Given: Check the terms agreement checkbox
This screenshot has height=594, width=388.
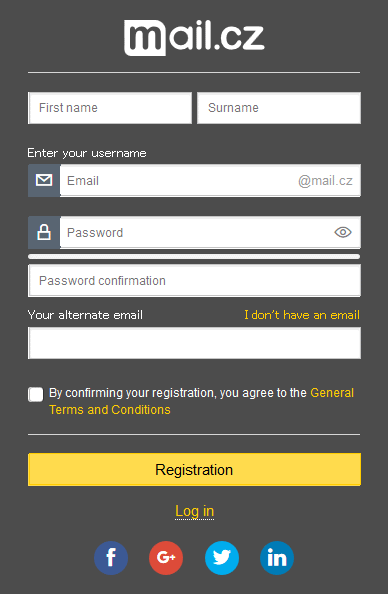Looking at the screenshot, I should click(x=36, y=394).
